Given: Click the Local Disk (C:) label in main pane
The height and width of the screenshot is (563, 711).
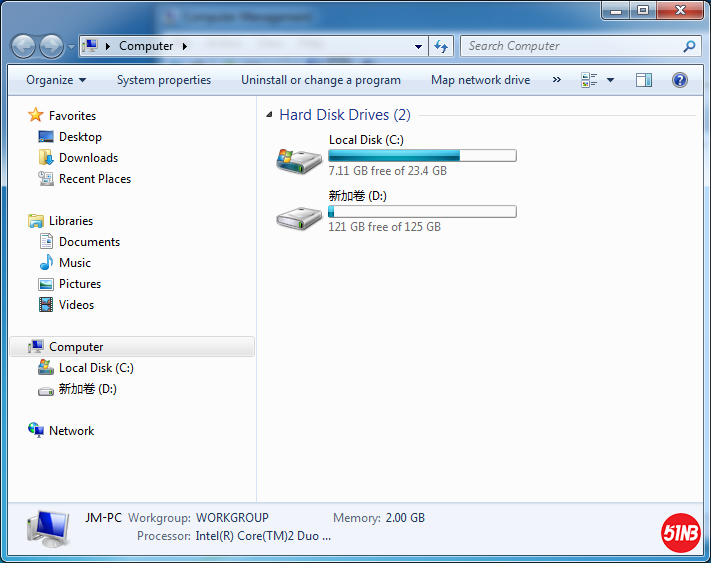Looking at the screenshot, I should pyautogui.click(x=366, y=140).
